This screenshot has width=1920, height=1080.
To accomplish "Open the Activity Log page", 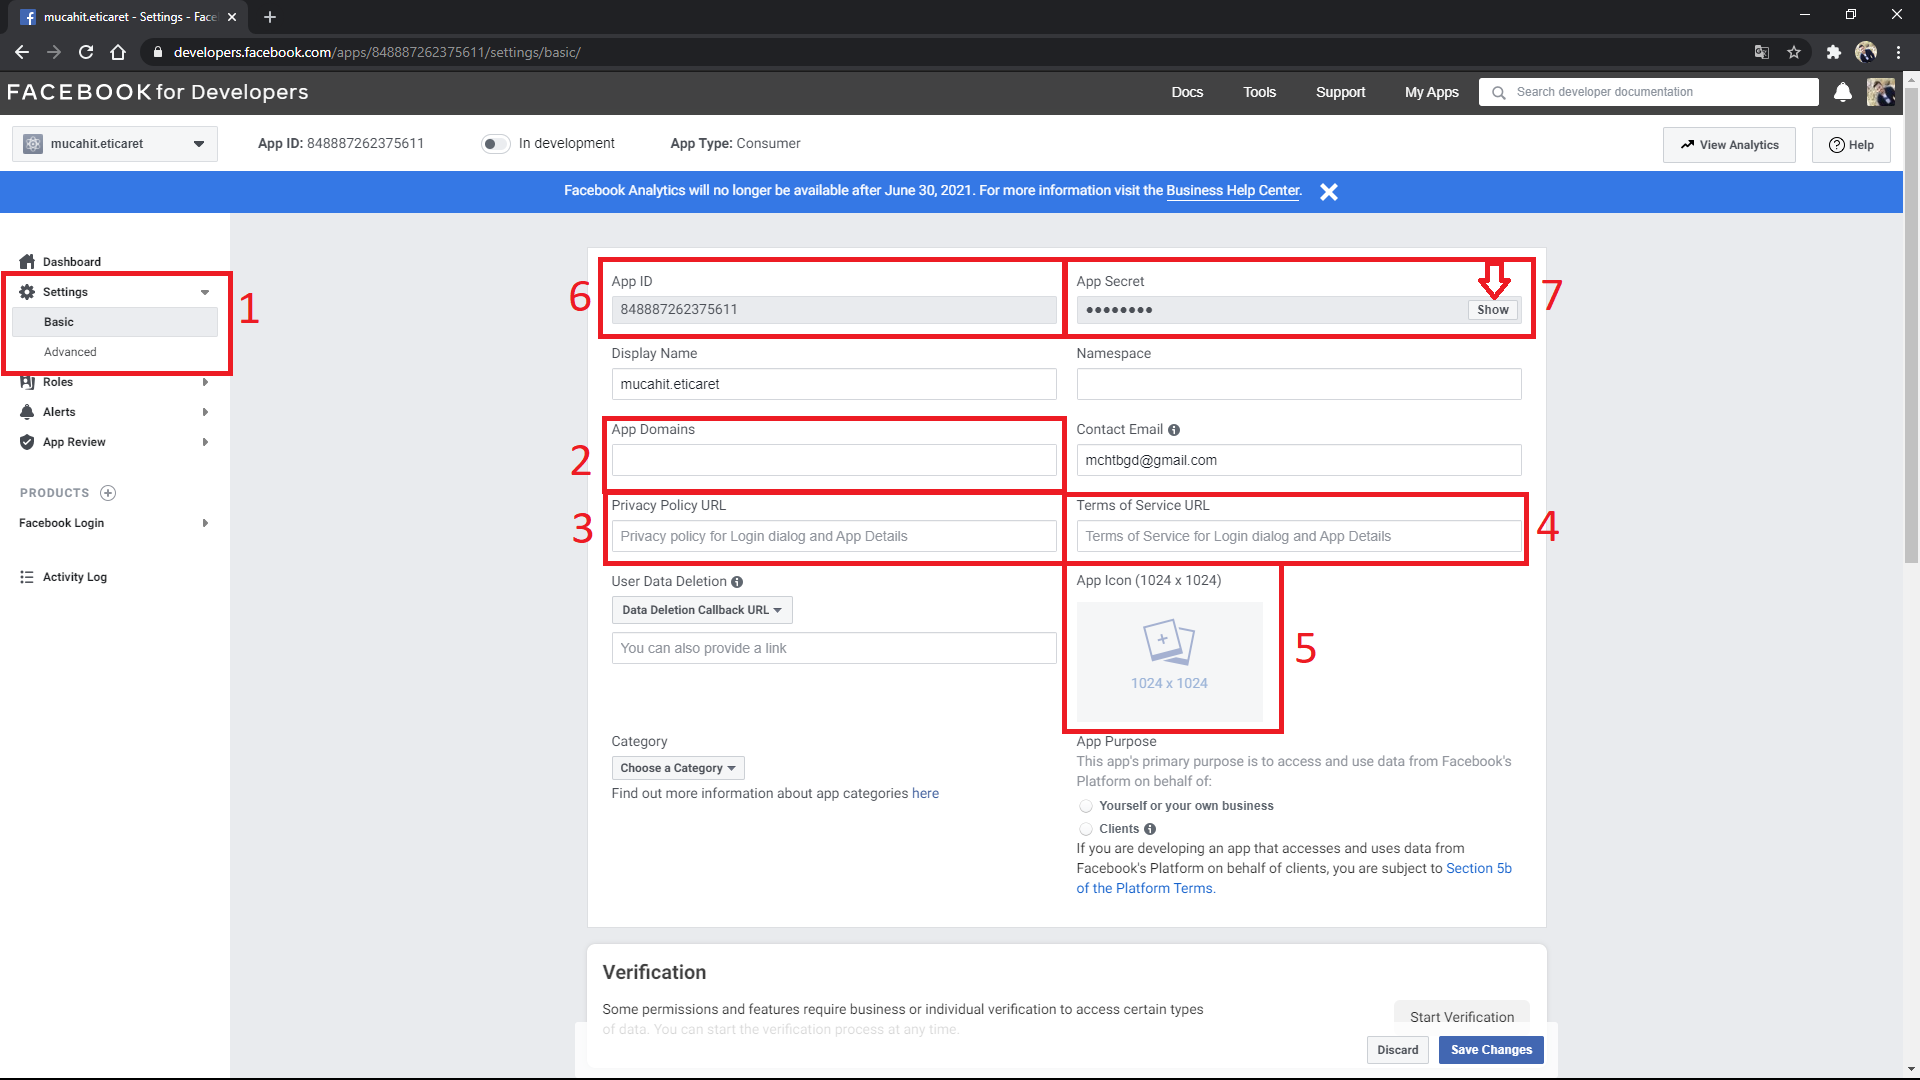I will pyautogui.click(x=75, y=577).
